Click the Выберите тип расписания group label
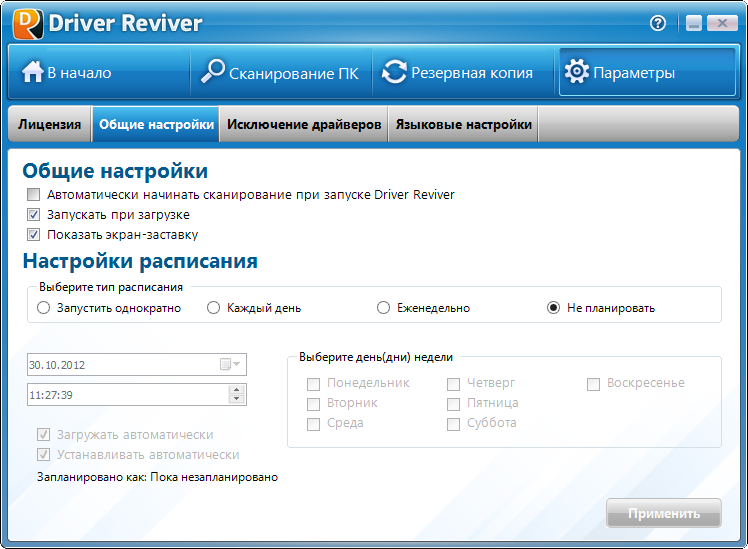The image size is (748, 549). point(111,287)
